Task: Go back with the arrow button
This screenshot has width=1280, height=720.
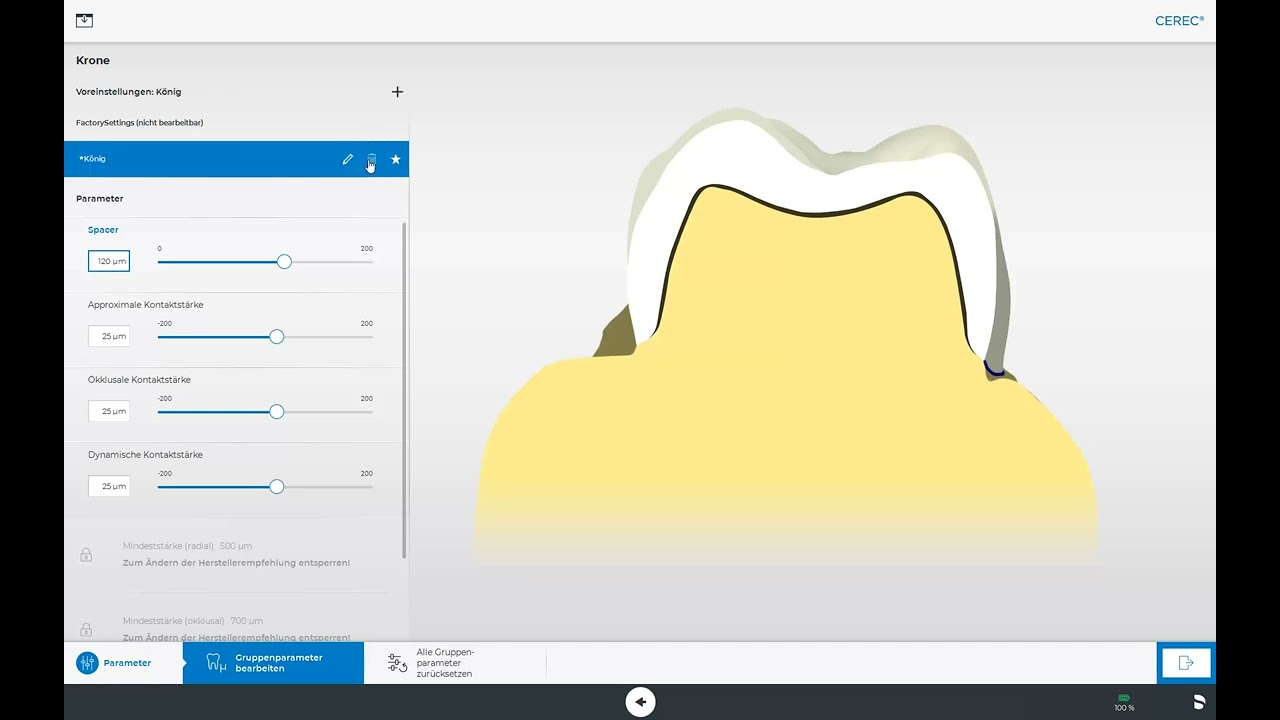Action: [640, 702]
